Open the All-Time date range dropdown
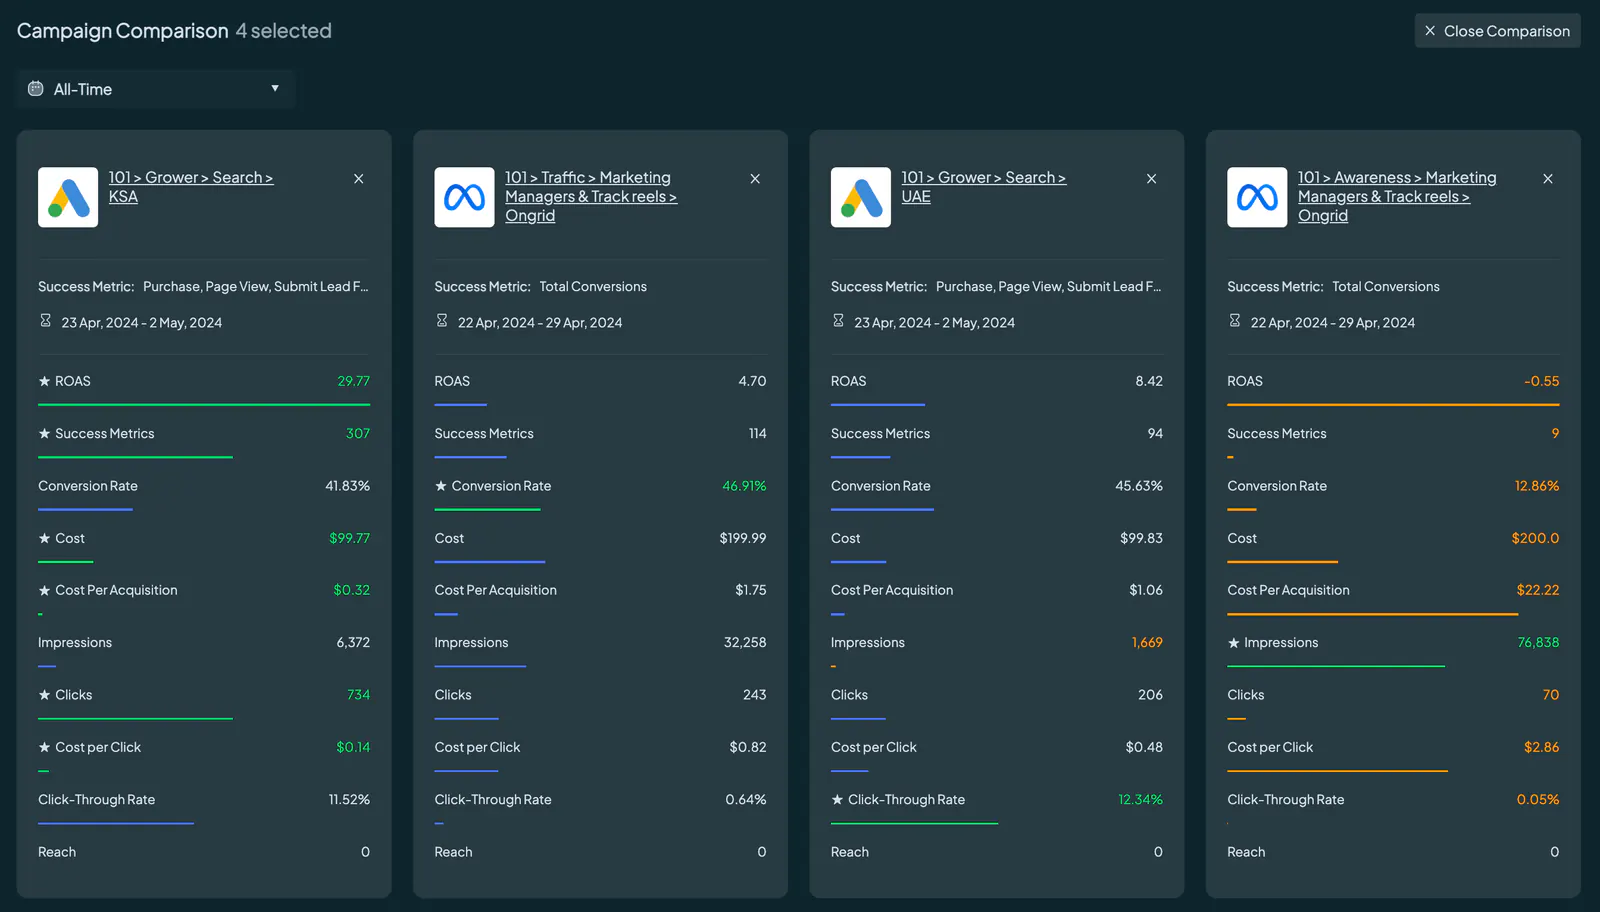The image size is (1600, 912). coord(155,89)
